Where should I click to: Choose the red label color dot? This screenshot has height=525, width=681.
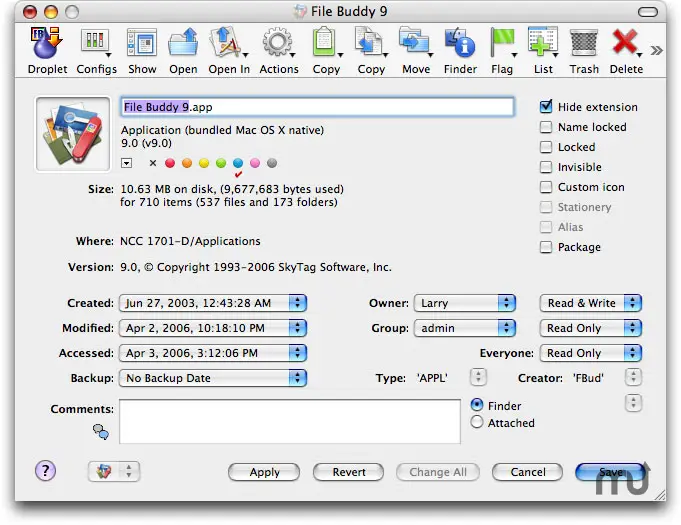pyautogui.click(x=170, y=163)
